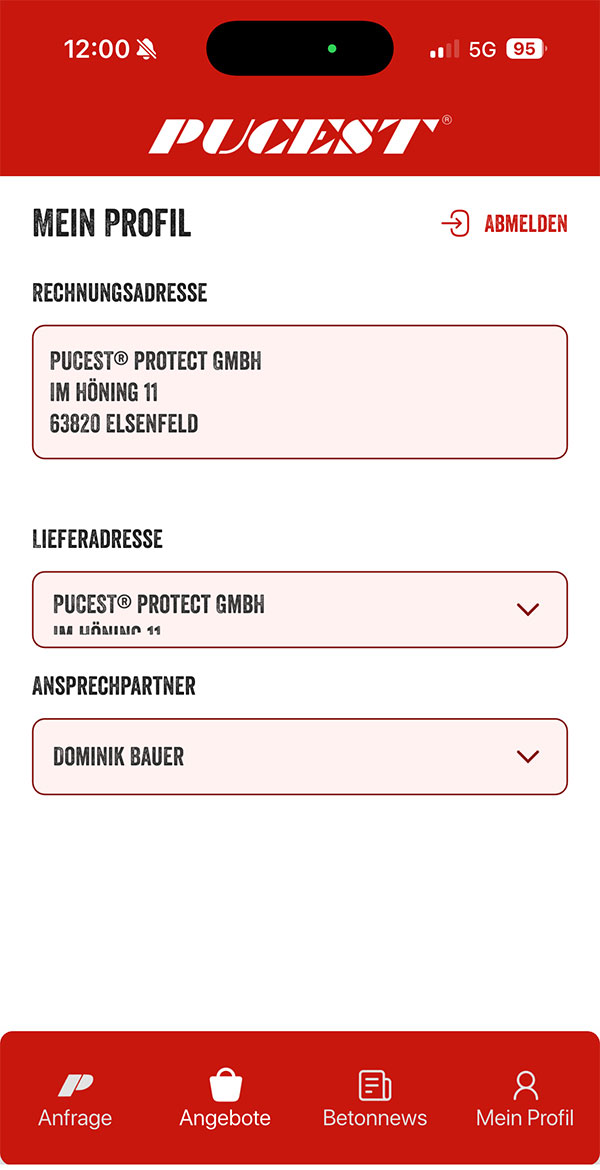The width and height of the screenshot is (600, 1170).
Task: Click the ABMELDEN logout link
Action: pyautogui.click(x=526, y=224)
